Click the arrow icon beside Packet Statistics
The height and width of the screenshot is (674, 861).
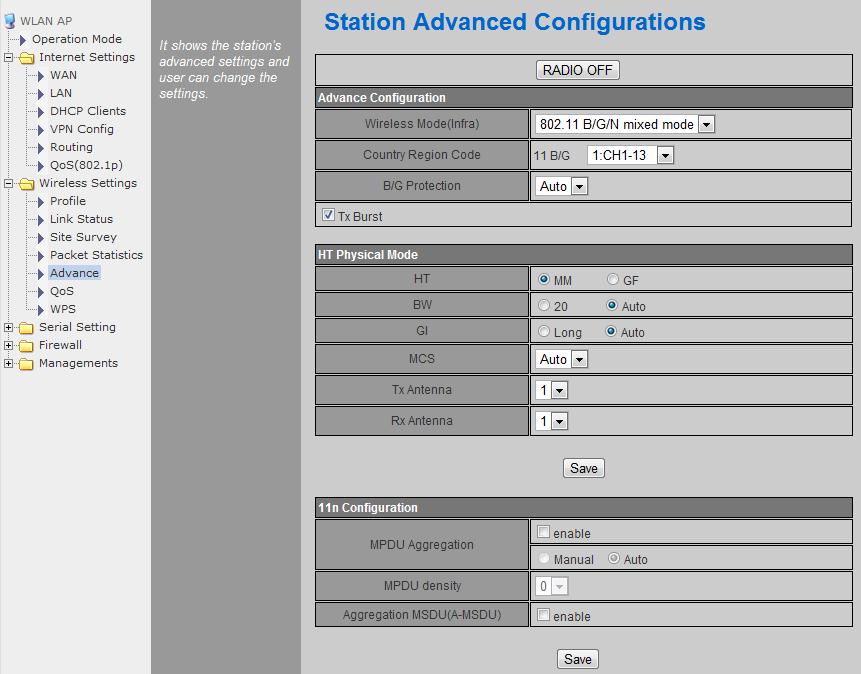[41, 256]
